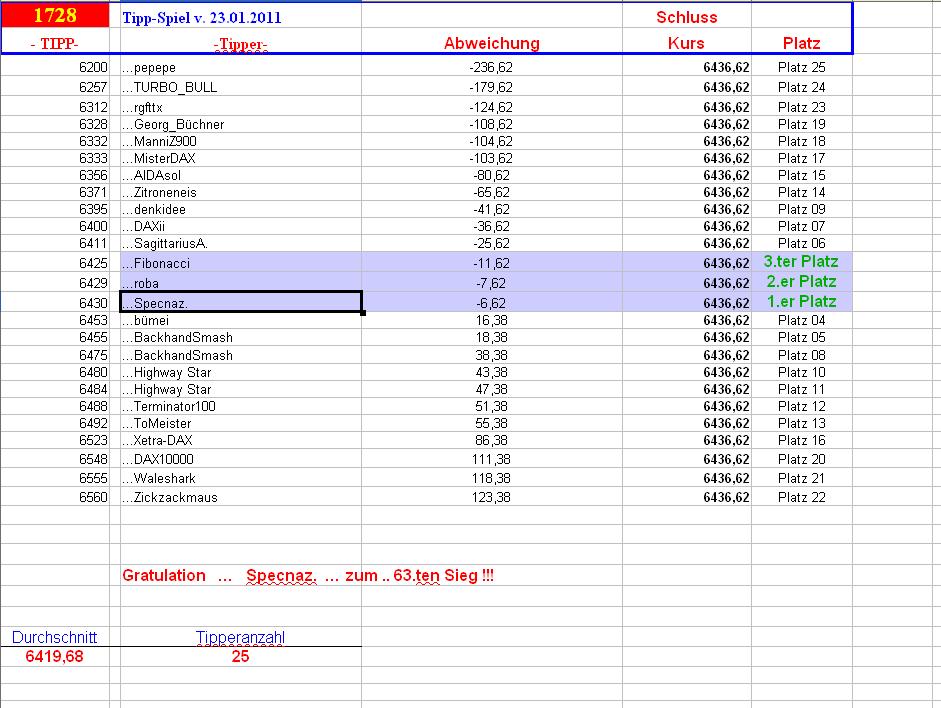Select the deviation 123,38
The image size is (941, 708).
pyautogui.click(x=491, y=497)
